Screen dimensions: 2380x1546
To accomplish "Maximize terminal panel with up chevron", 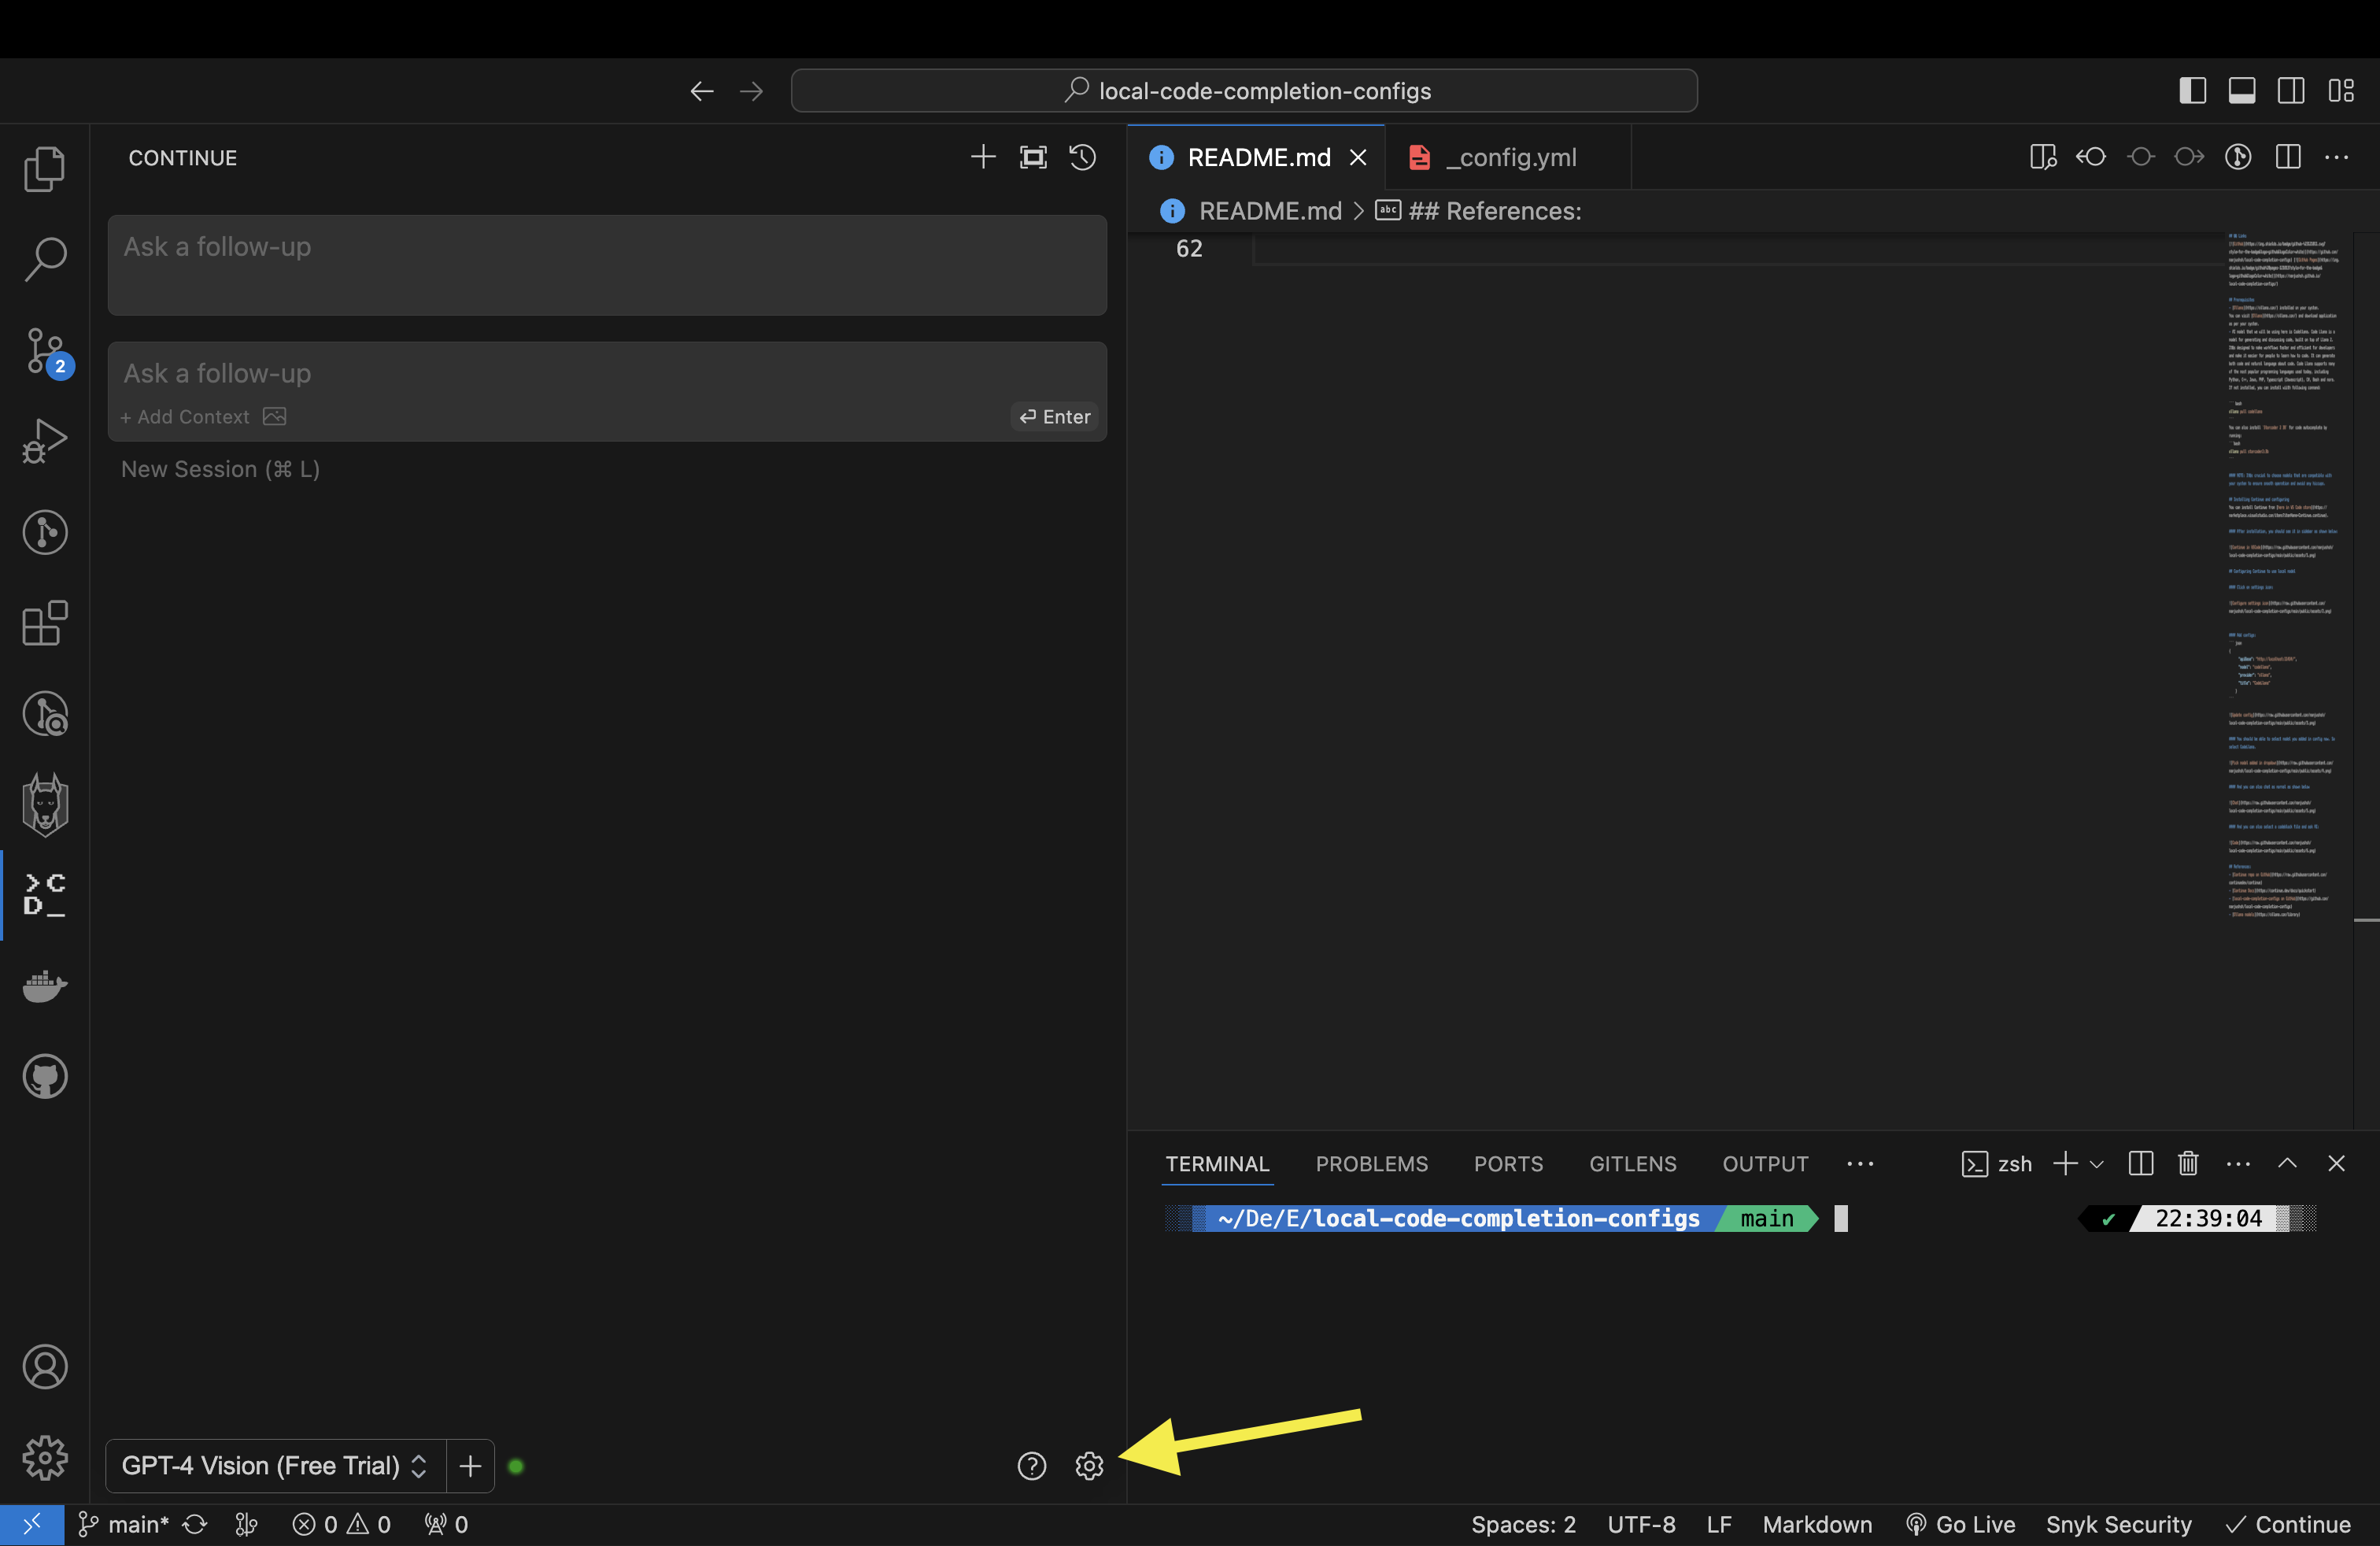I will [2287, 1163].
